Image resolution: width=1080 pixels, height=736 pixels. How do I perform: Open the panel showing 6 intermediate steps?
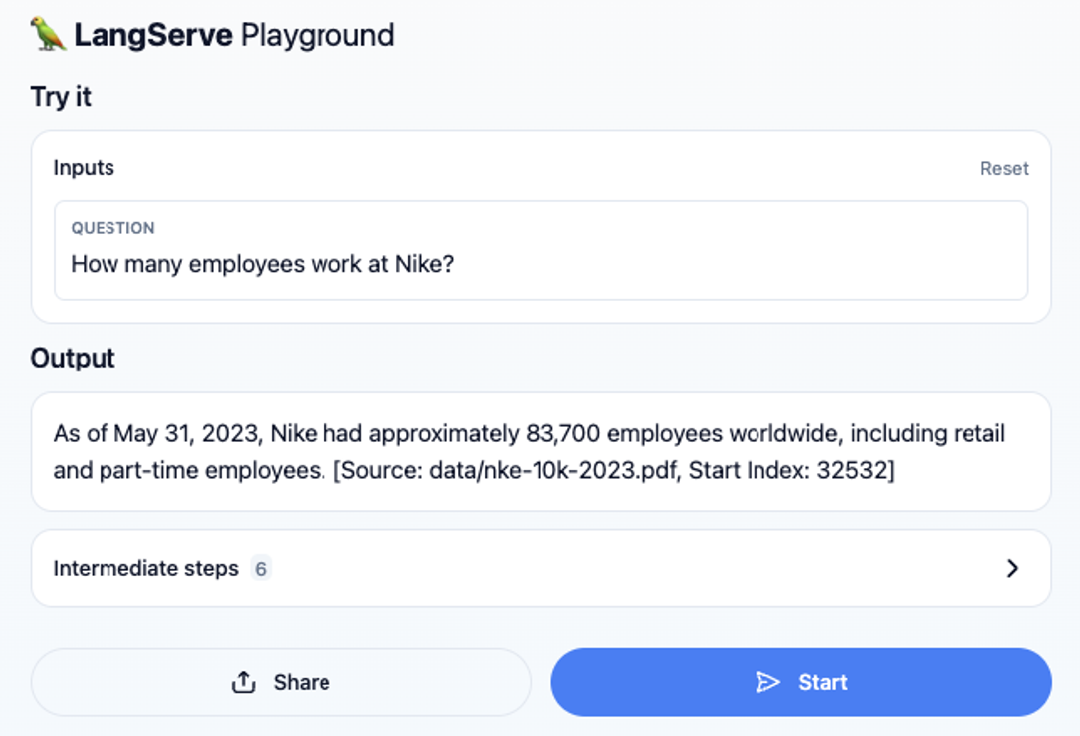tap(540, 567)
